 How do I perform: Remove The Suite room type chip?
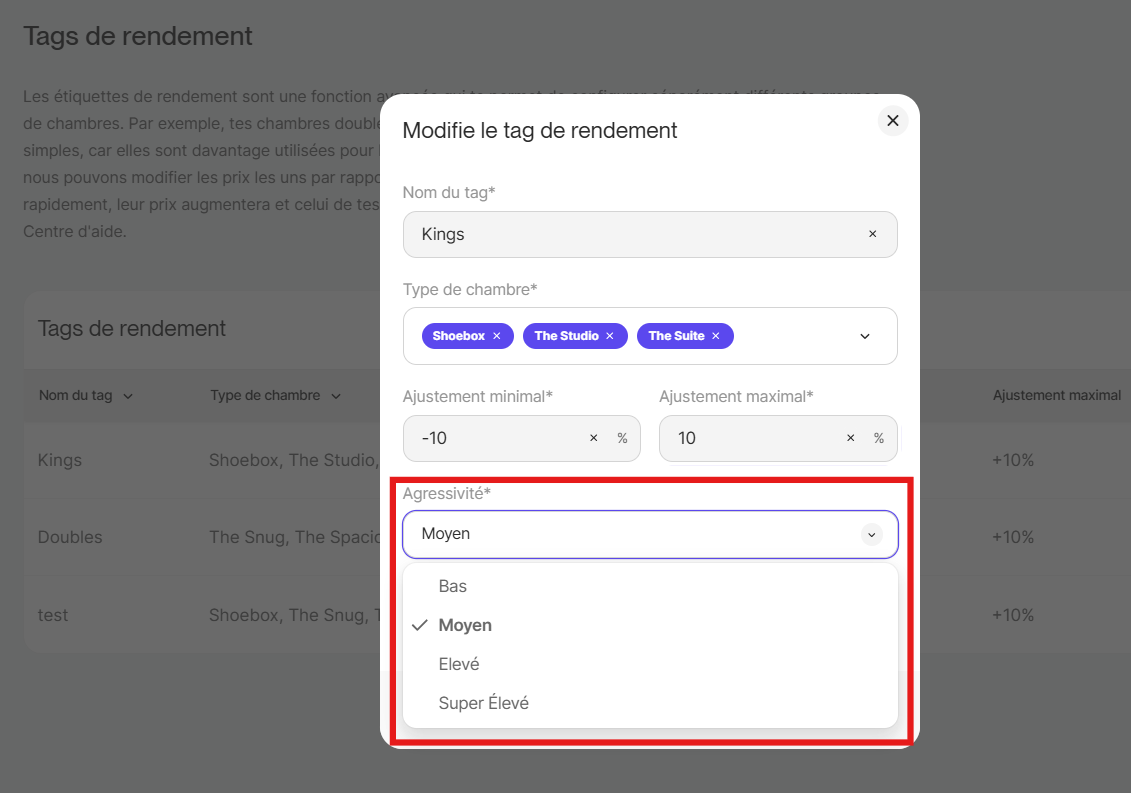(x=716, y=336)
